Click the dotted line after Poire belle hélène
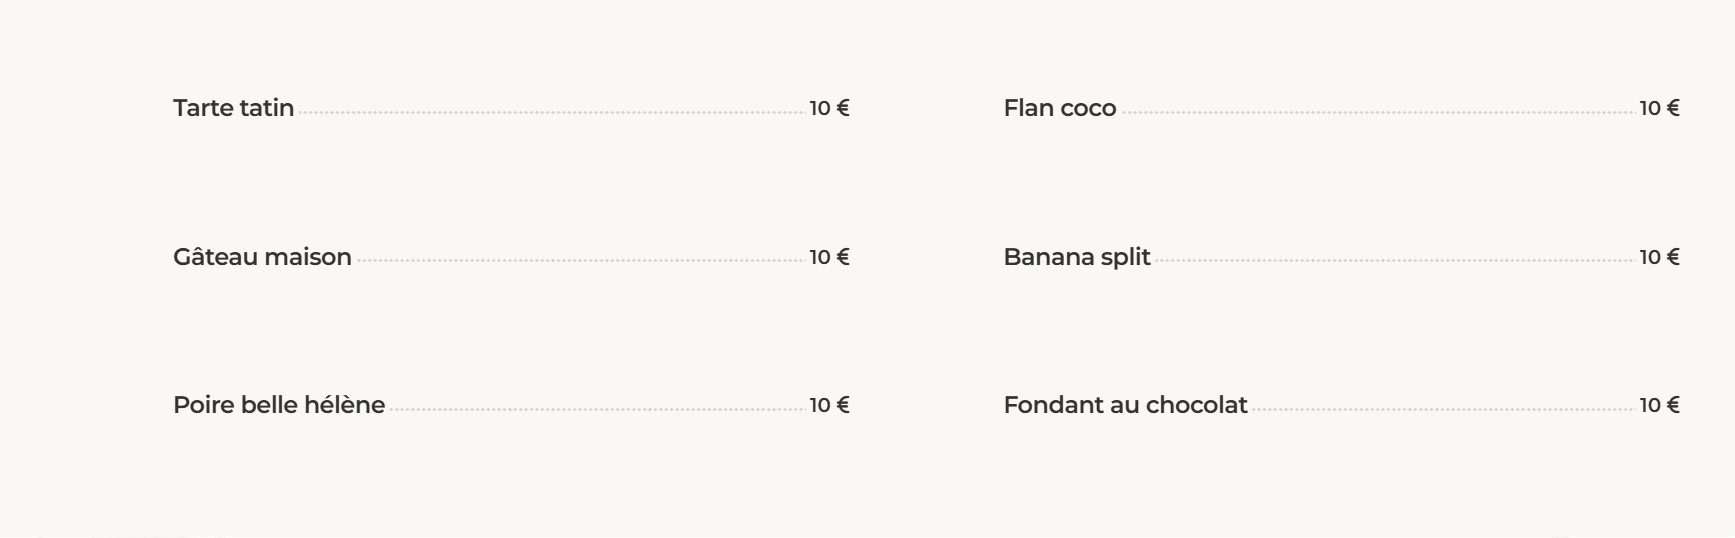Image resolution: width=1735 pixels, height=538 pixels. [x=597, y=409]
